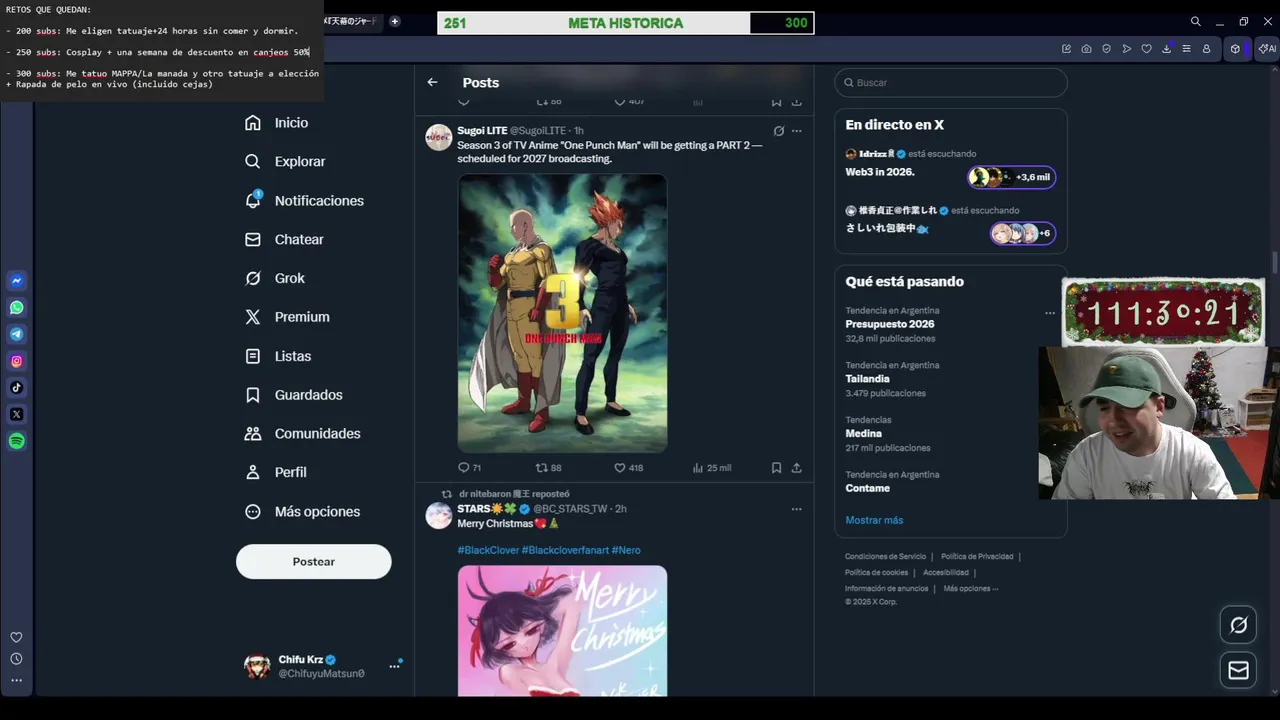Focus the Buscar search field
Viewport: 1280px width, 720px height.
pyautogui.click(x=951, y=82)
